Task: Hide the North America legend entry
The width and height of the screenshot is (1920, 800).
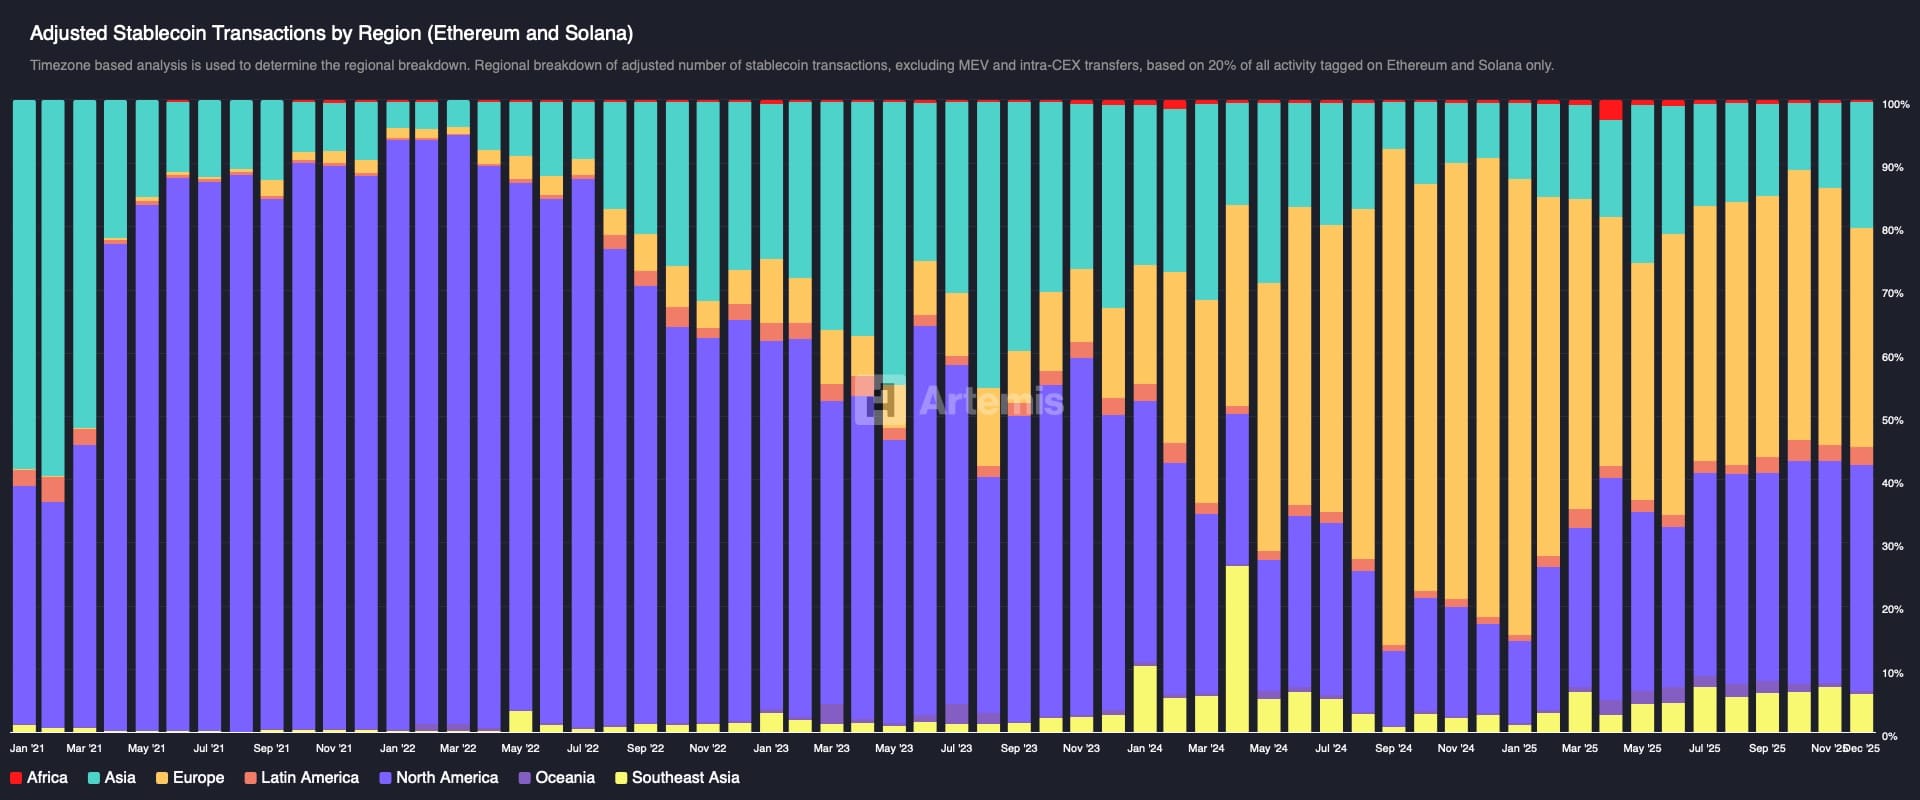Action: (439, 778)
